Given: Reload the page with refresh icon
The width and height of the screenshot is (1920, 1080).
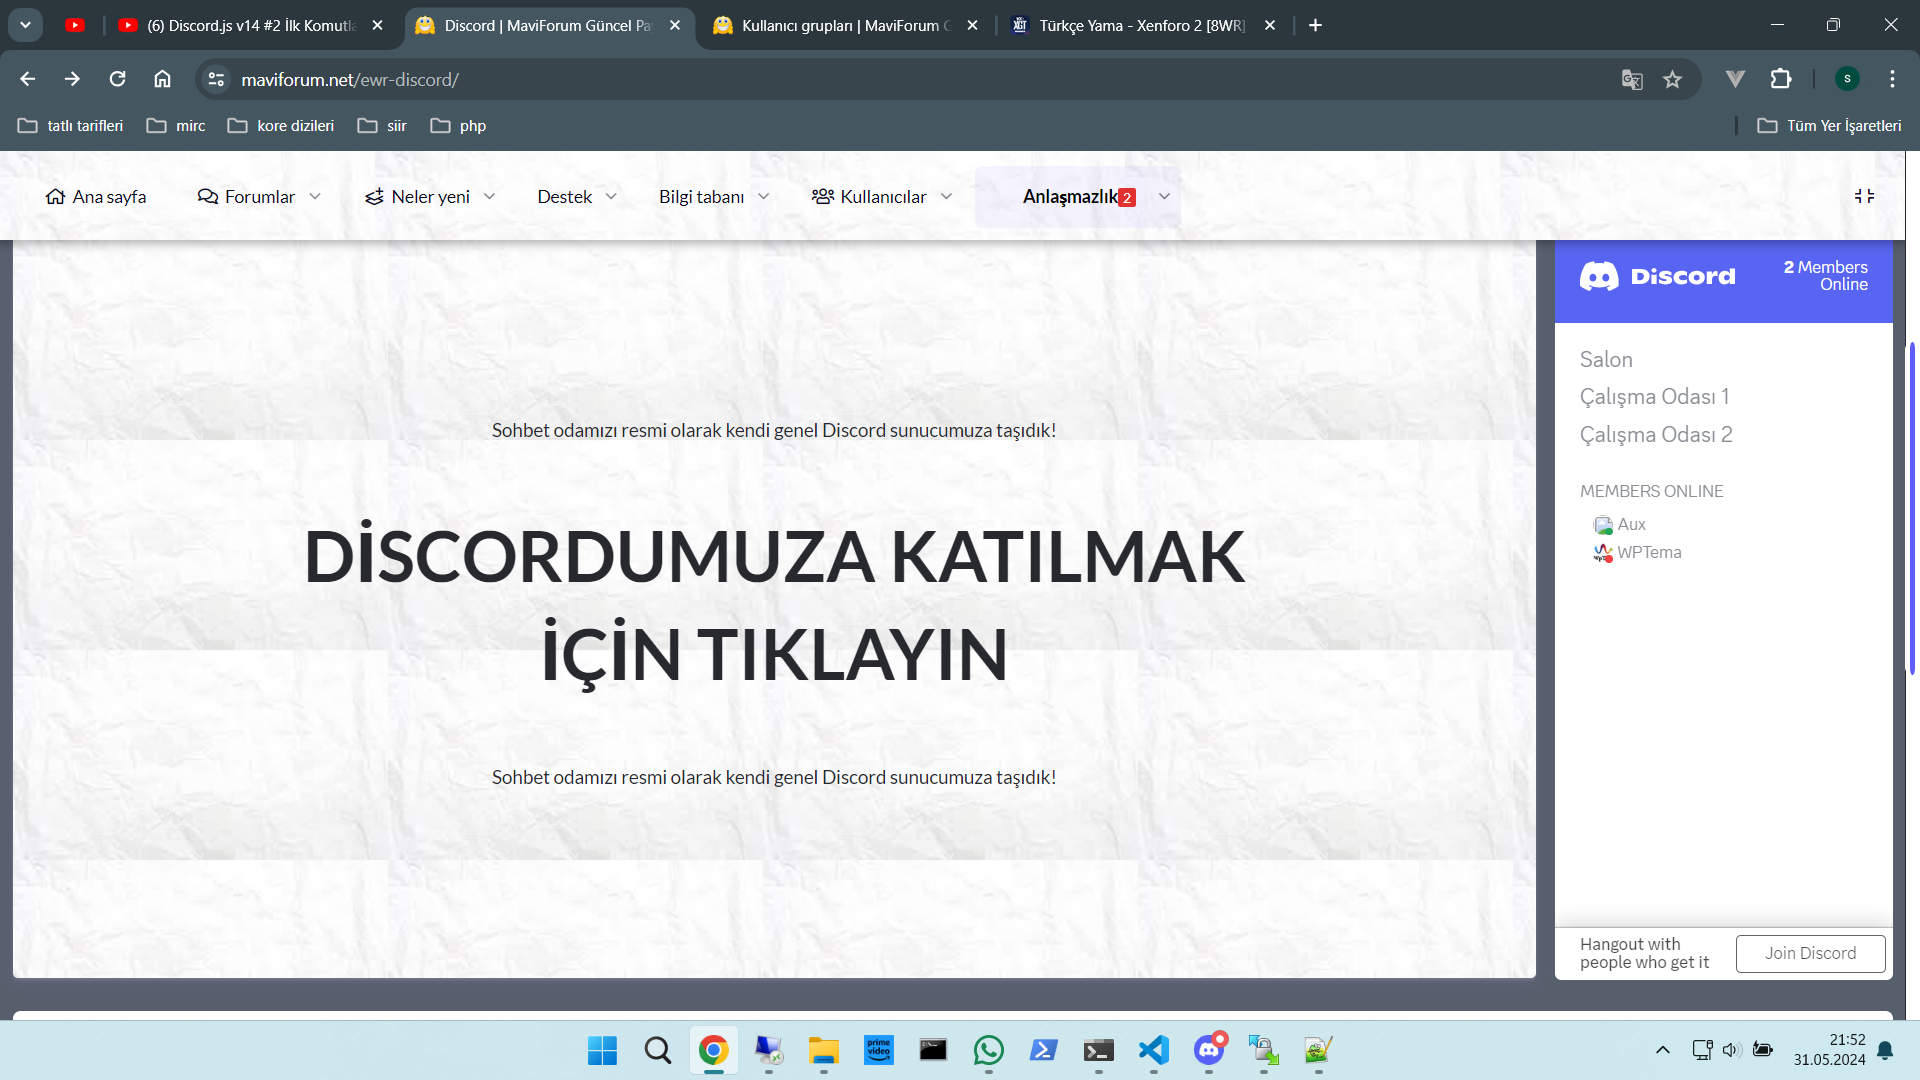Looking at the screenshot, I should point(117,79).
